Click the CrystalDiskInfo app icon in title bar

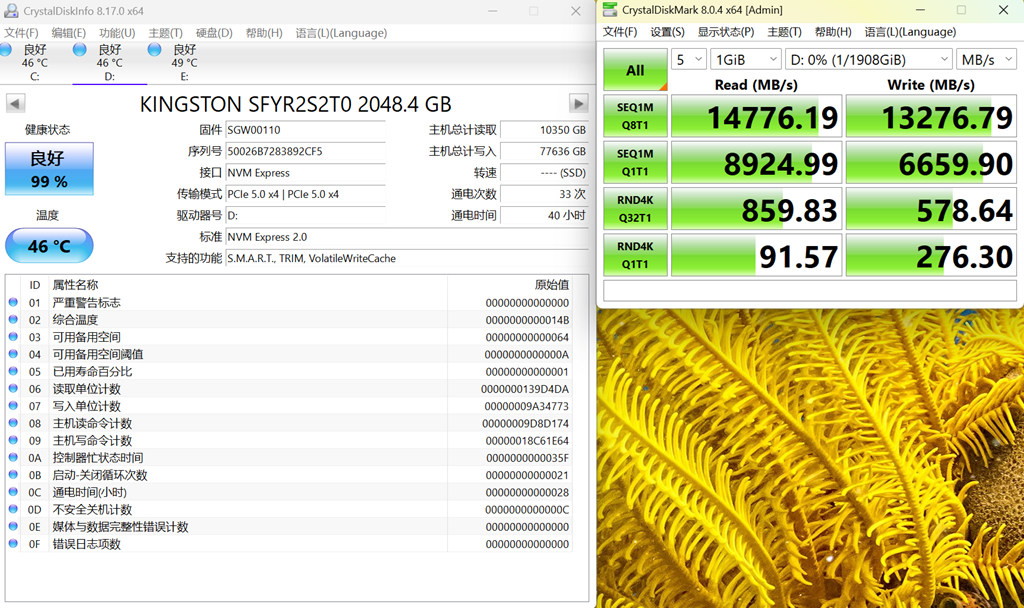coord(10,10)
